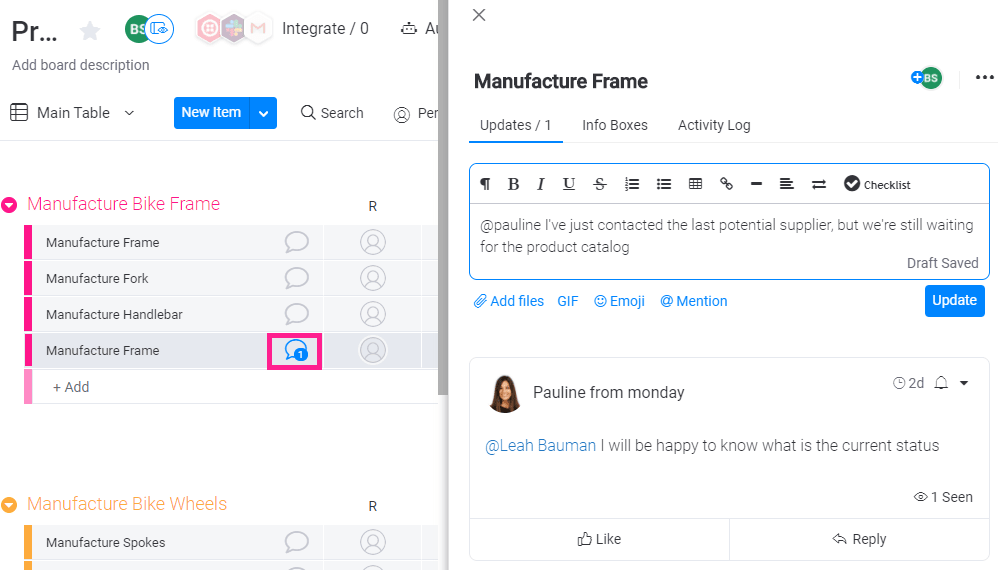Insert numbered list

(632, 184)
